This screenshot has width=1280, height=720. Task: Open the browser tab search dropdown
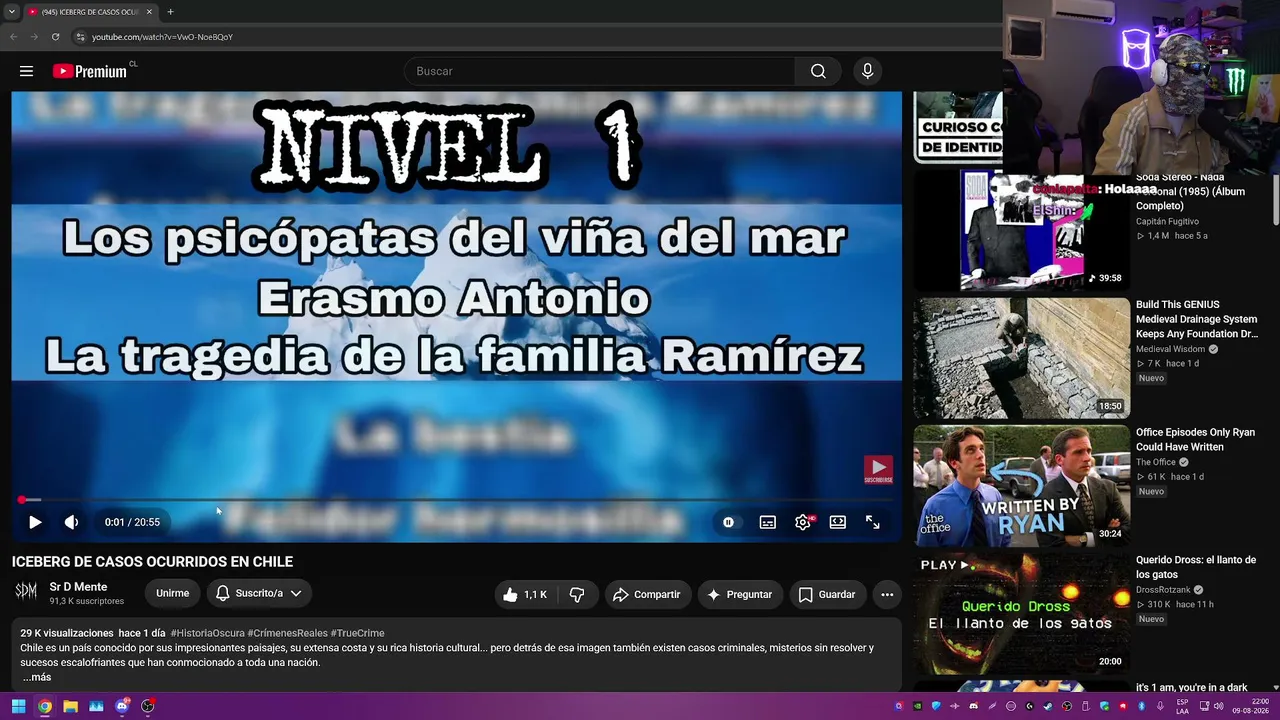[x=12, y=12]
